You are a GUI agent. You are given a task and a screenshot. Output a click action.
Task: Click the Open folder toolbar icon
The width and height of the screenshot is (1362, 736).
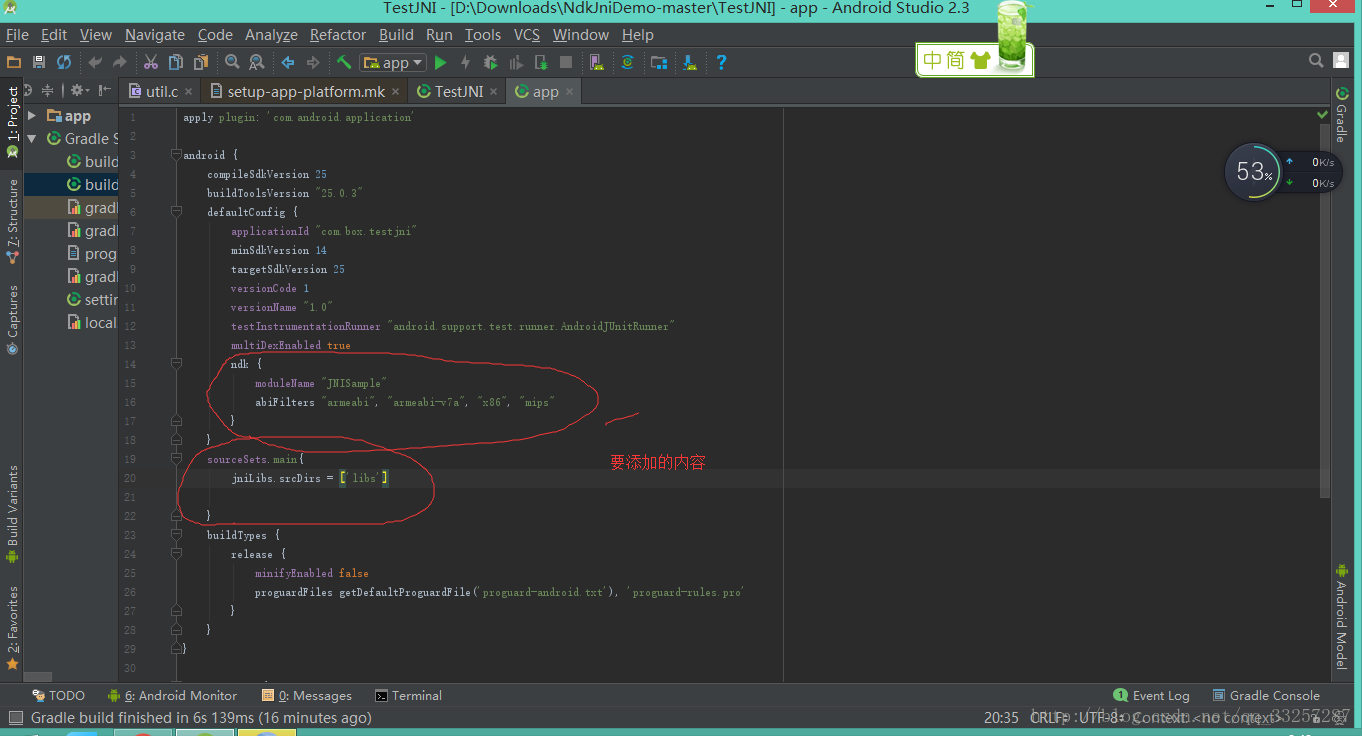click(14, 62)
